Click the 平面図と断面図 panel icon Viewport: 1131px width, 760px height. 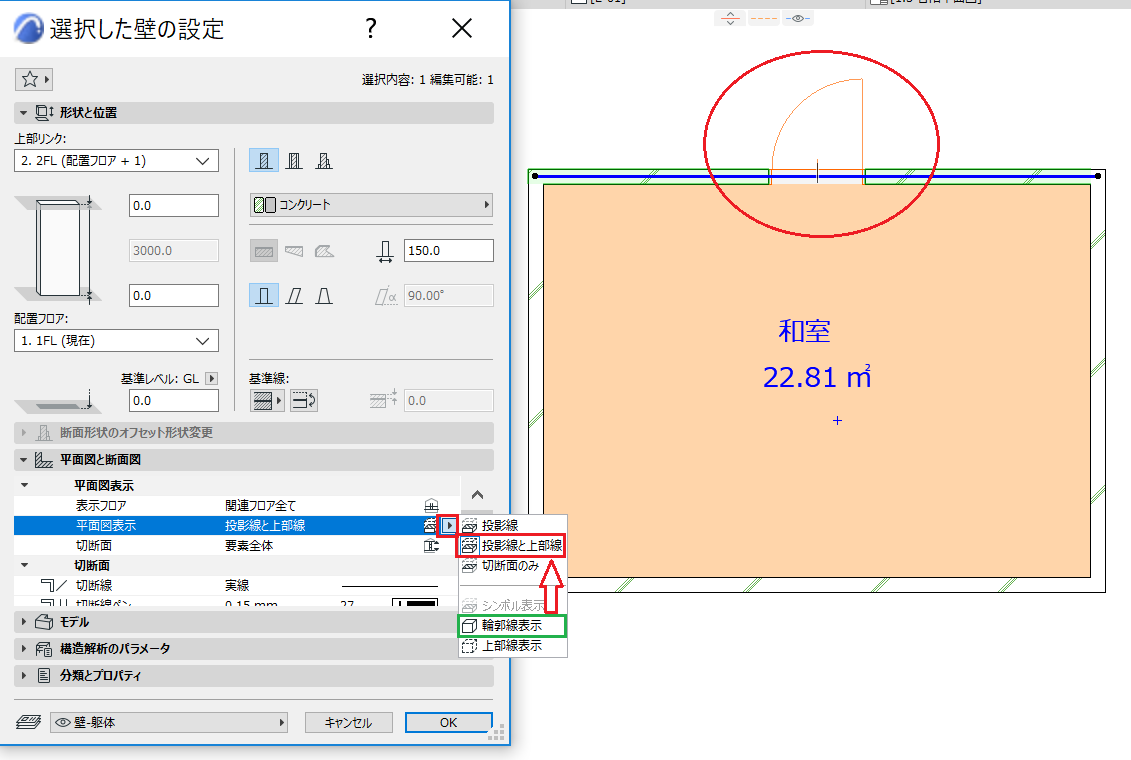coord(44,459)
